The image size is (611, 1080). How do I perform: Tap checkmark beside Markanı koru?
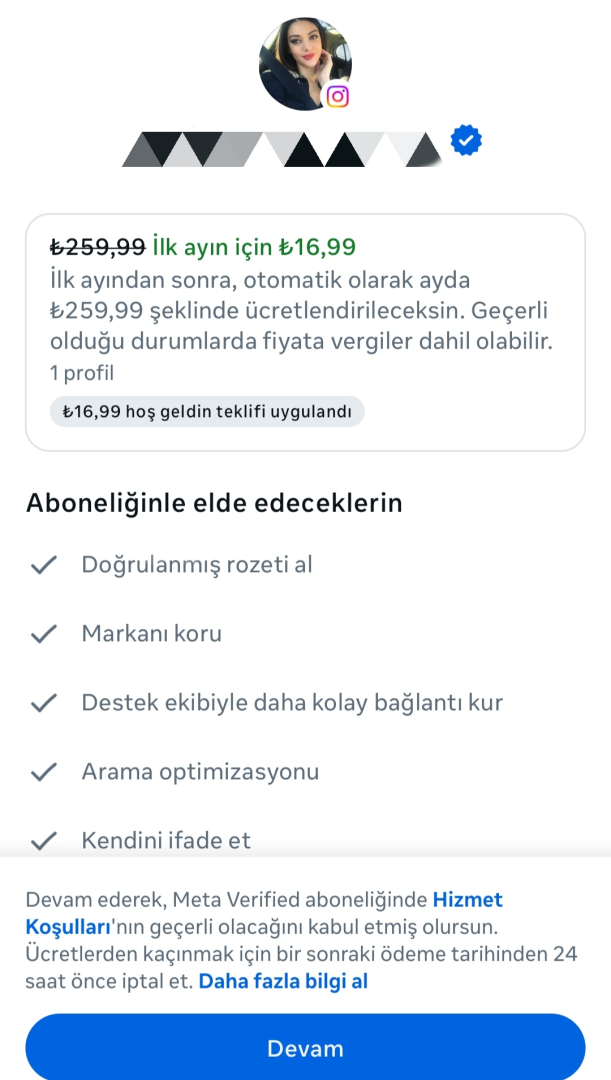[43, 634]
